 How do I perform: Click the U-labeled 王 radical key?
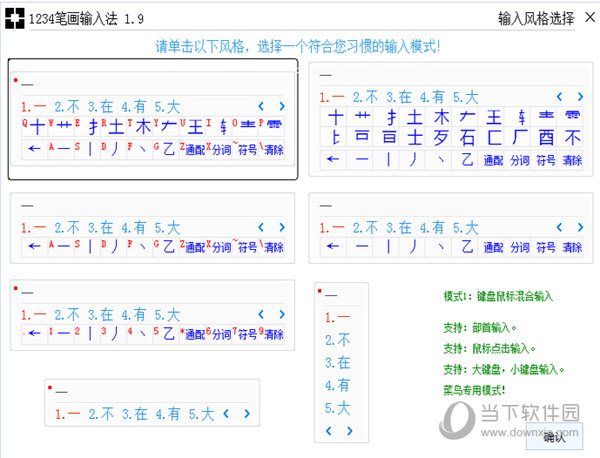point(192,126)
